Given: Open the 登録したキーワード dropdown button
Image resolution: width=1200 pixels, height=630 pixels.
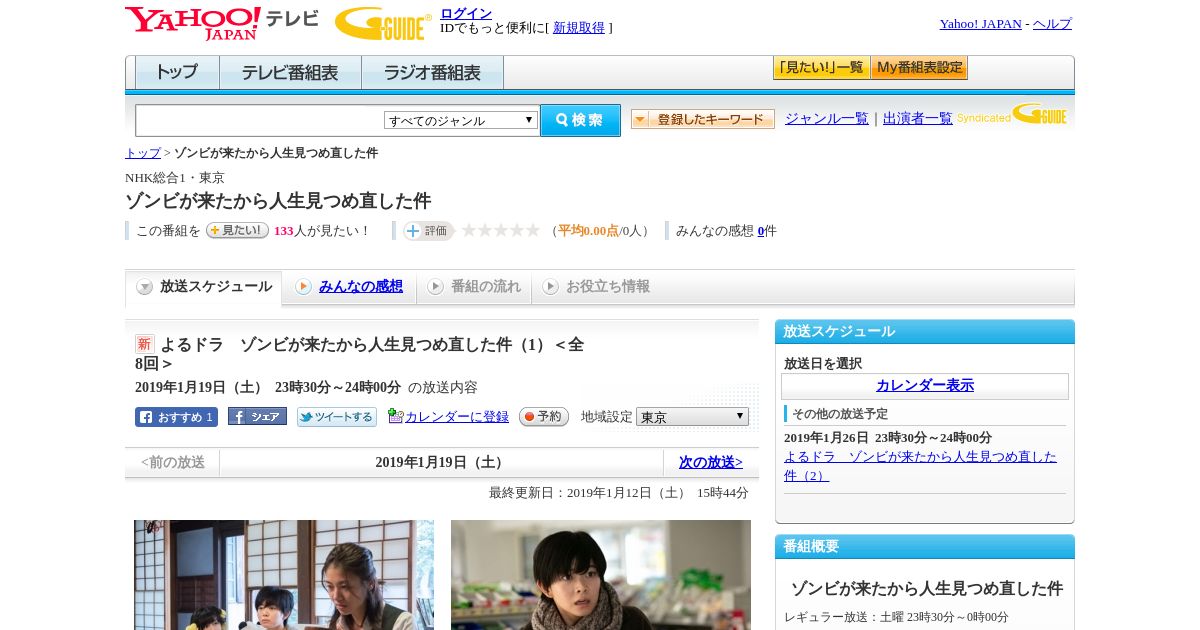Looking at the screenshot, I should coord(703,119).
